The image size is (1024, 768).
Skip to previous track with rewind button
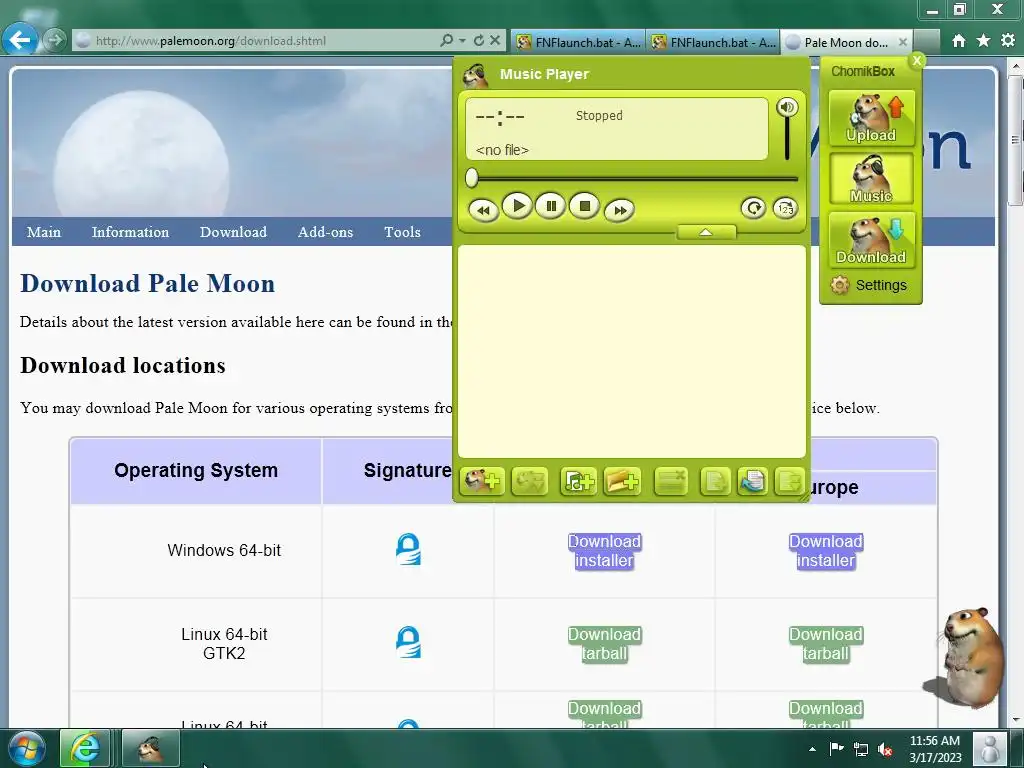484,210
